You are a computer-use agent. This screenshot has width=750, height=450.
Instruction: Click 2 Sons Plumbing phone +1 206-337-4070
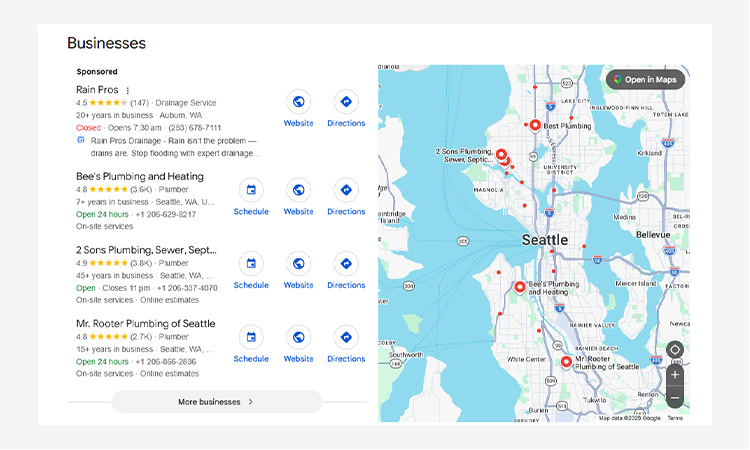tap(187, 288)
